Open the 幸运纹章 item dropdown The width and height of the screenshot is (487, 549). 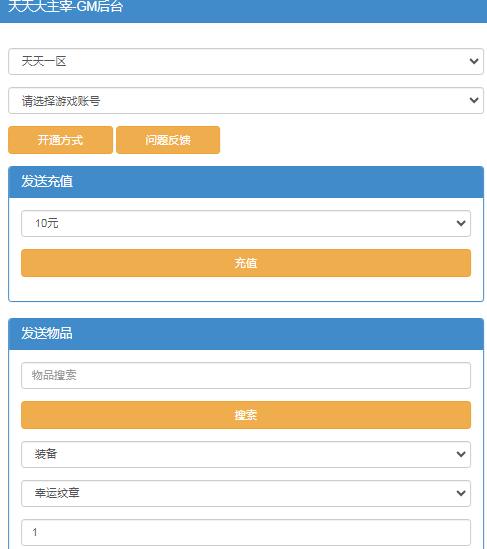tap(246, 493)
